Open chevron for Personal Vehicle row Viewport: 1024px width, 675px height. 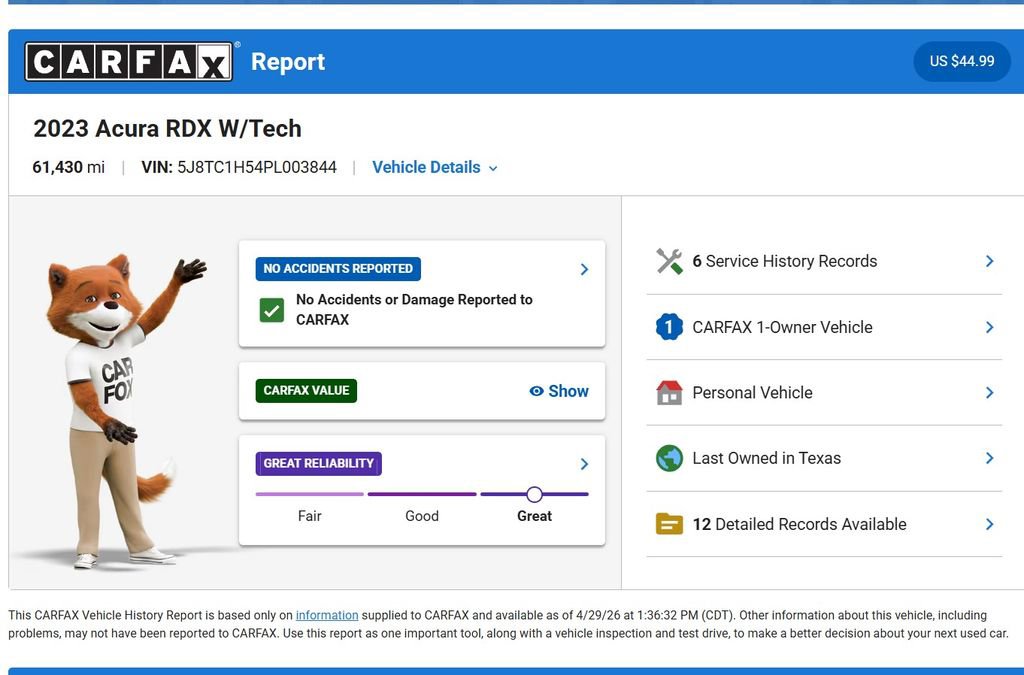tap(989, 392)
